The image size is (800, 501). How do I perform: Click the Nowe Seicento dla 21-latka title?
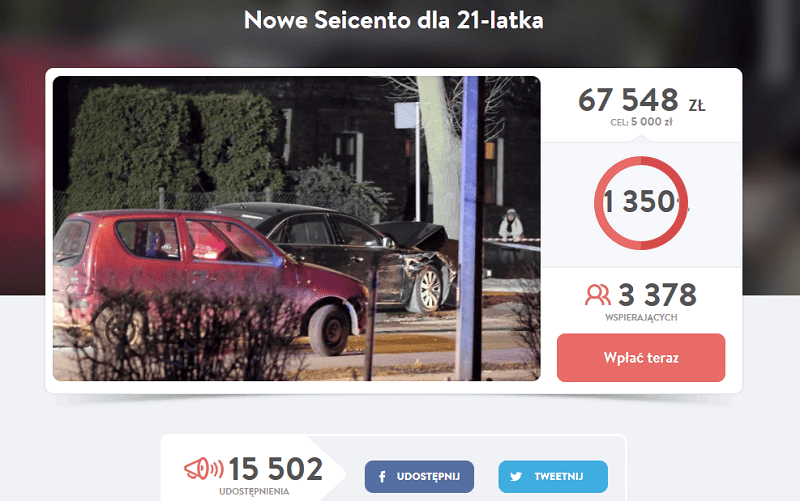pyautogui.click(x=393, y=20)
